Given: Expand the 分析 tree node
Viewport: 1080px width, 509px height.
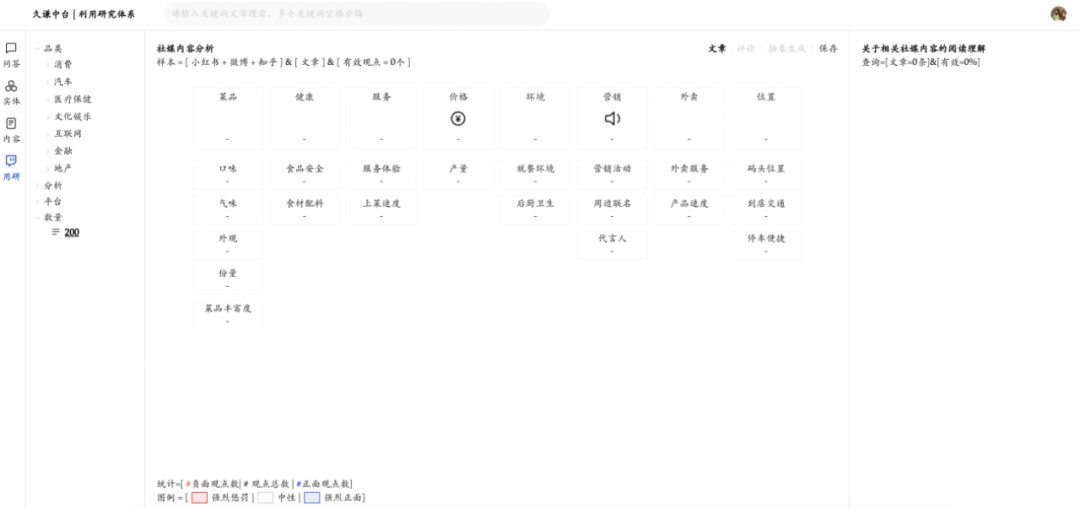Looking at the screenshot, I should point(38,185).
